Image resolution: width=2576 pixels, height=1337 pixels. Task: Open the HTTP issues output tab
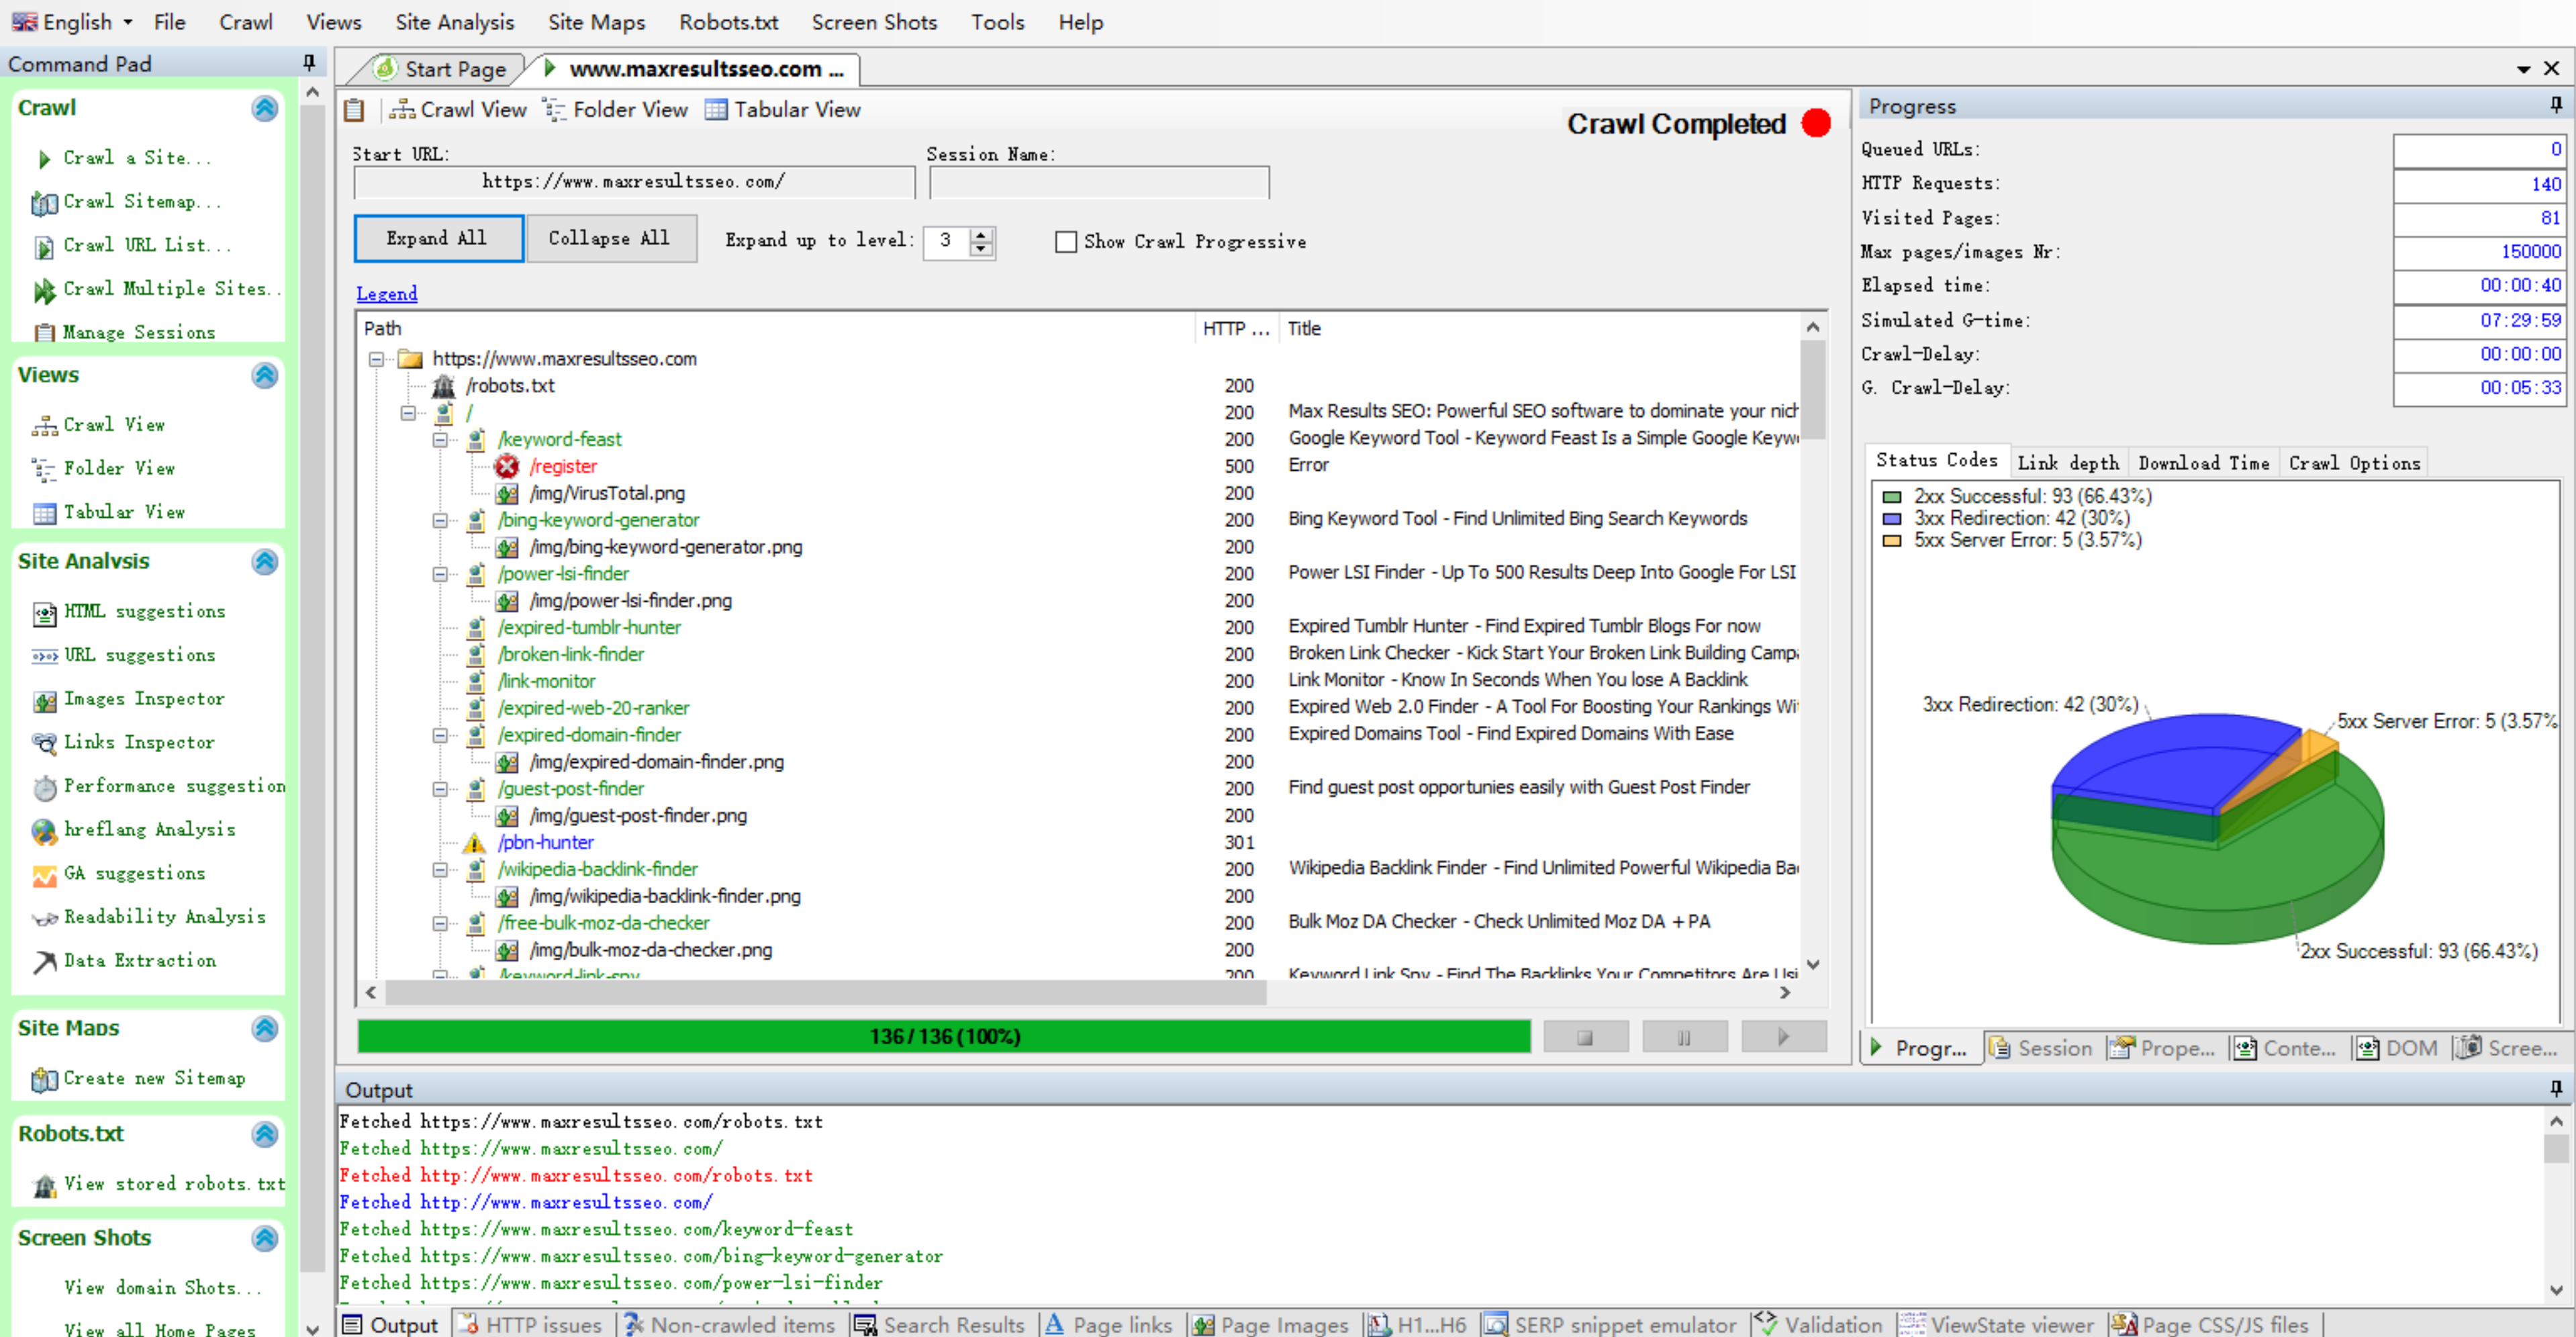[531, 1324]
